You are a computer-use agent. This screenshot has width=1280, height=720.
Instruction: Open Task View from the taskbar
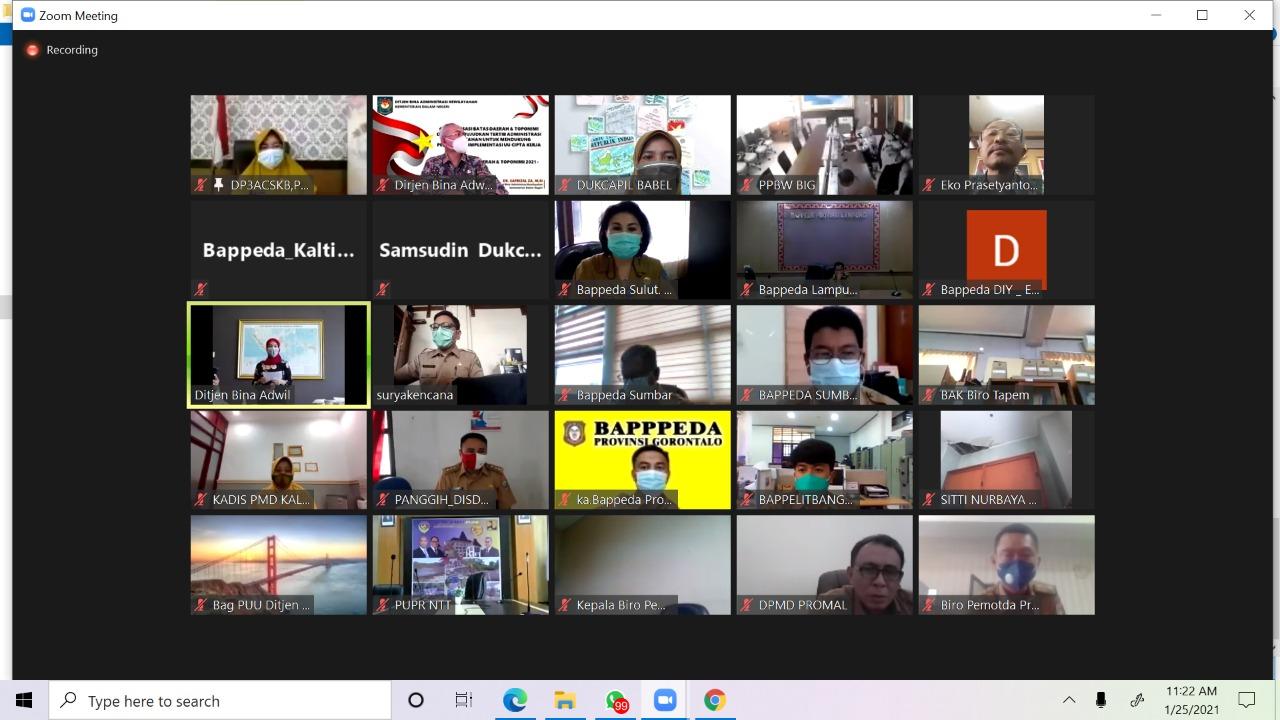click(x=463, y=701)
